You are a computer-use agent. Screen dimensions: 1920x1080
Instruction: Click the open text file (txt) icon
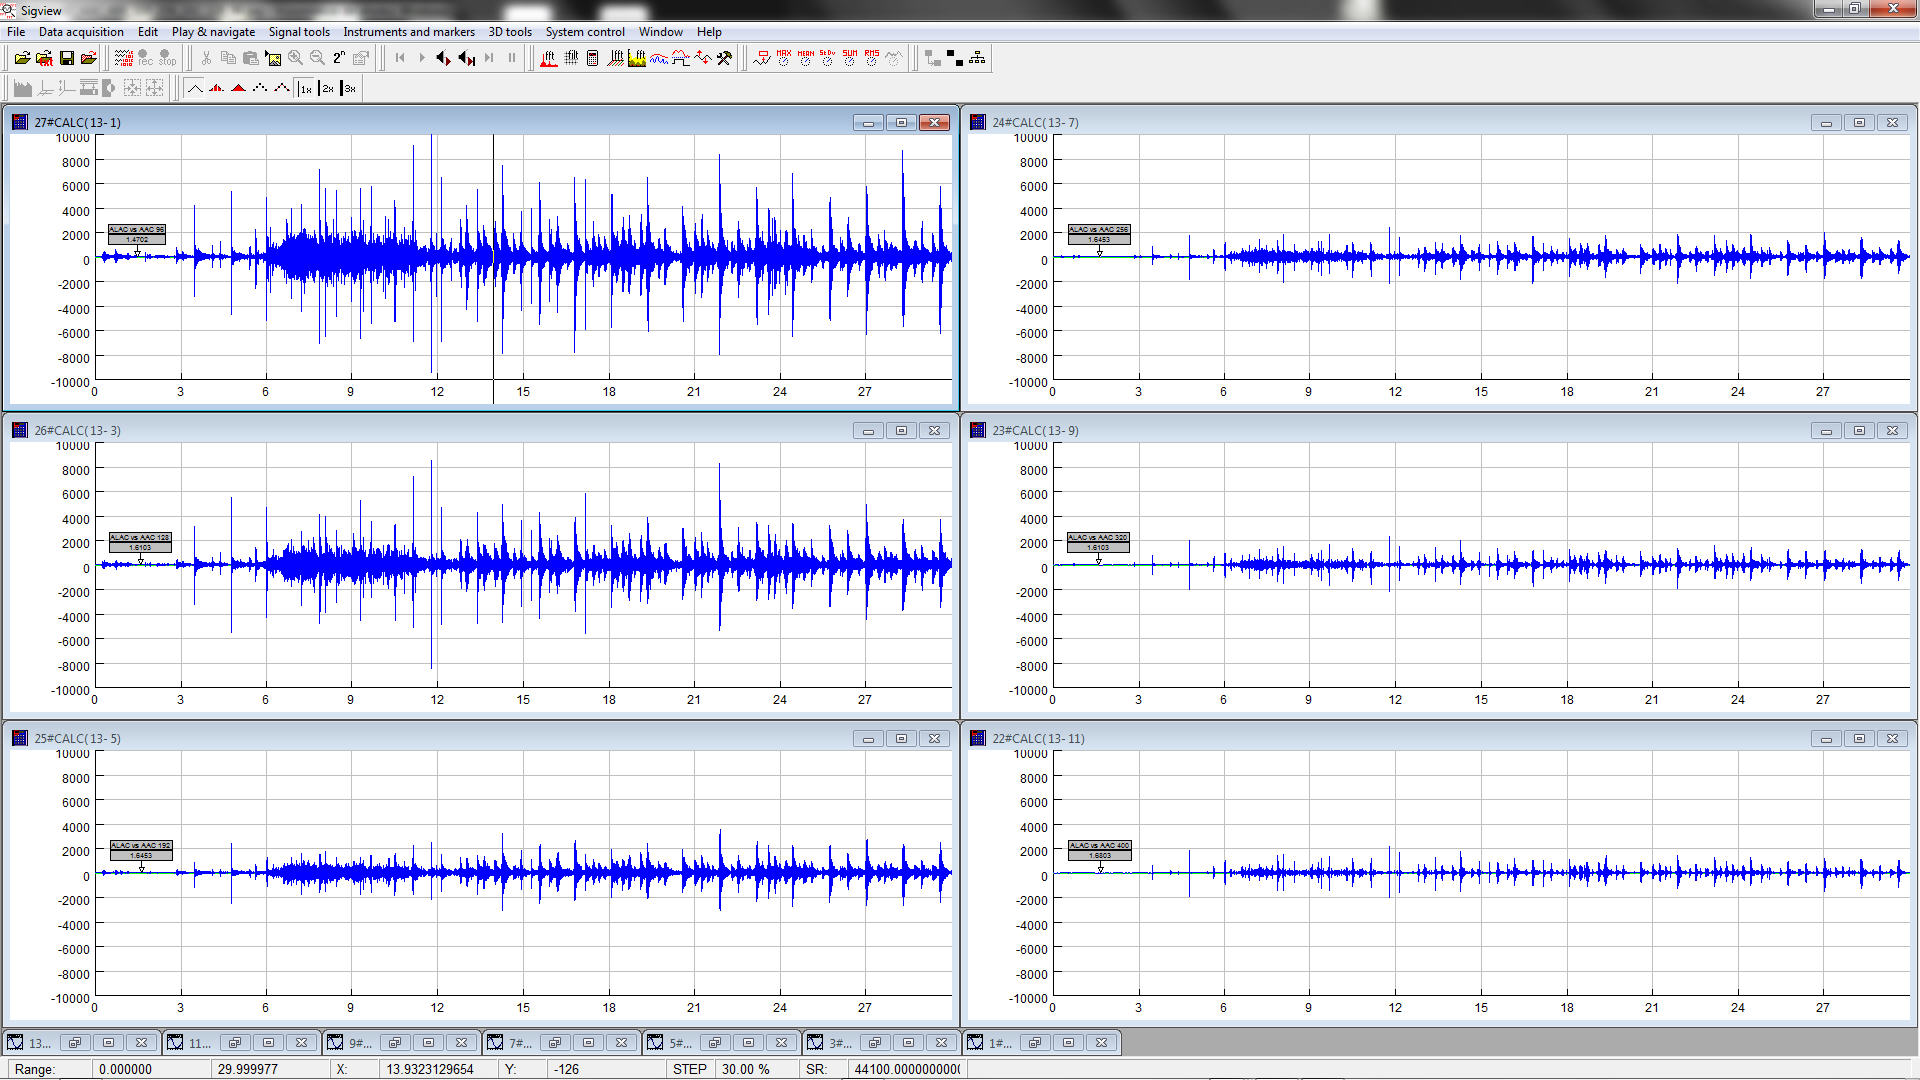point(44,58)
